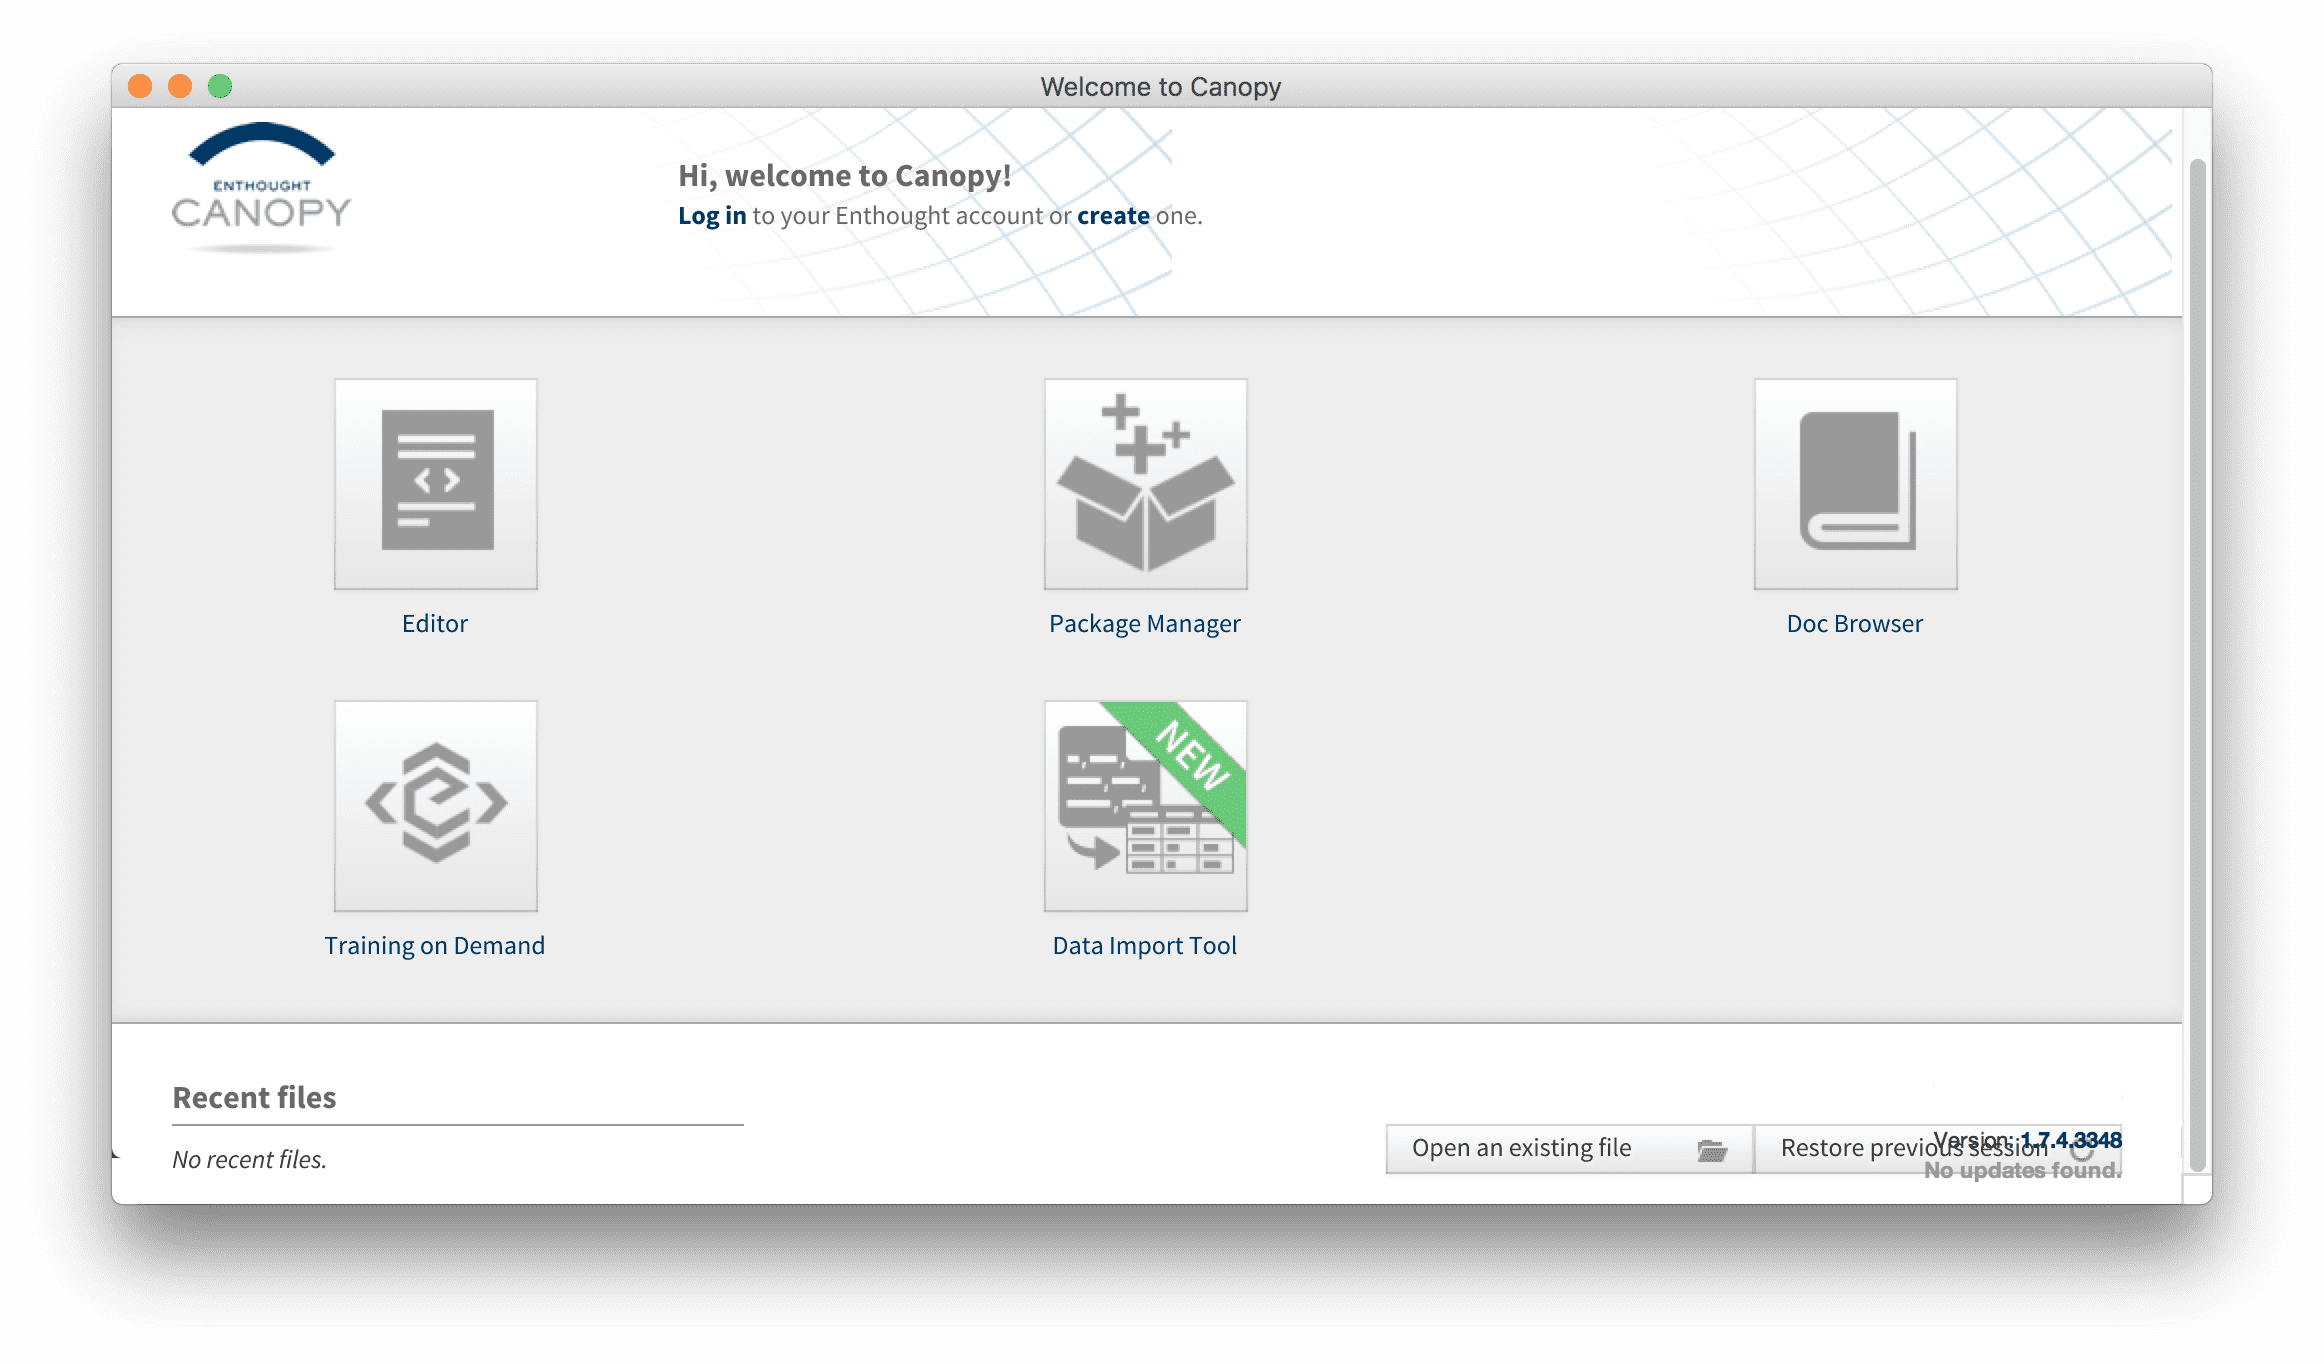Open Training on Demand icon tile
This screenshot has height=1364, width=2324.
(435, 806)
